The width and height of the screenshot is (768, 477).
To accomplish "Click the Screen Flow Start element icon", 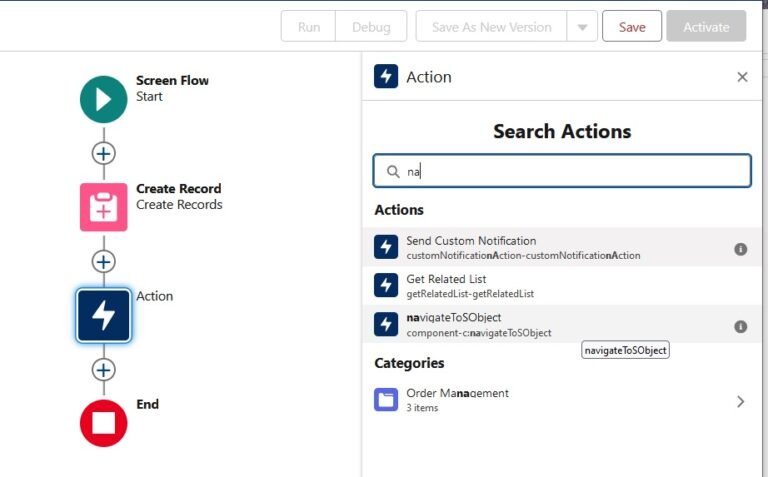I will 103,99.
